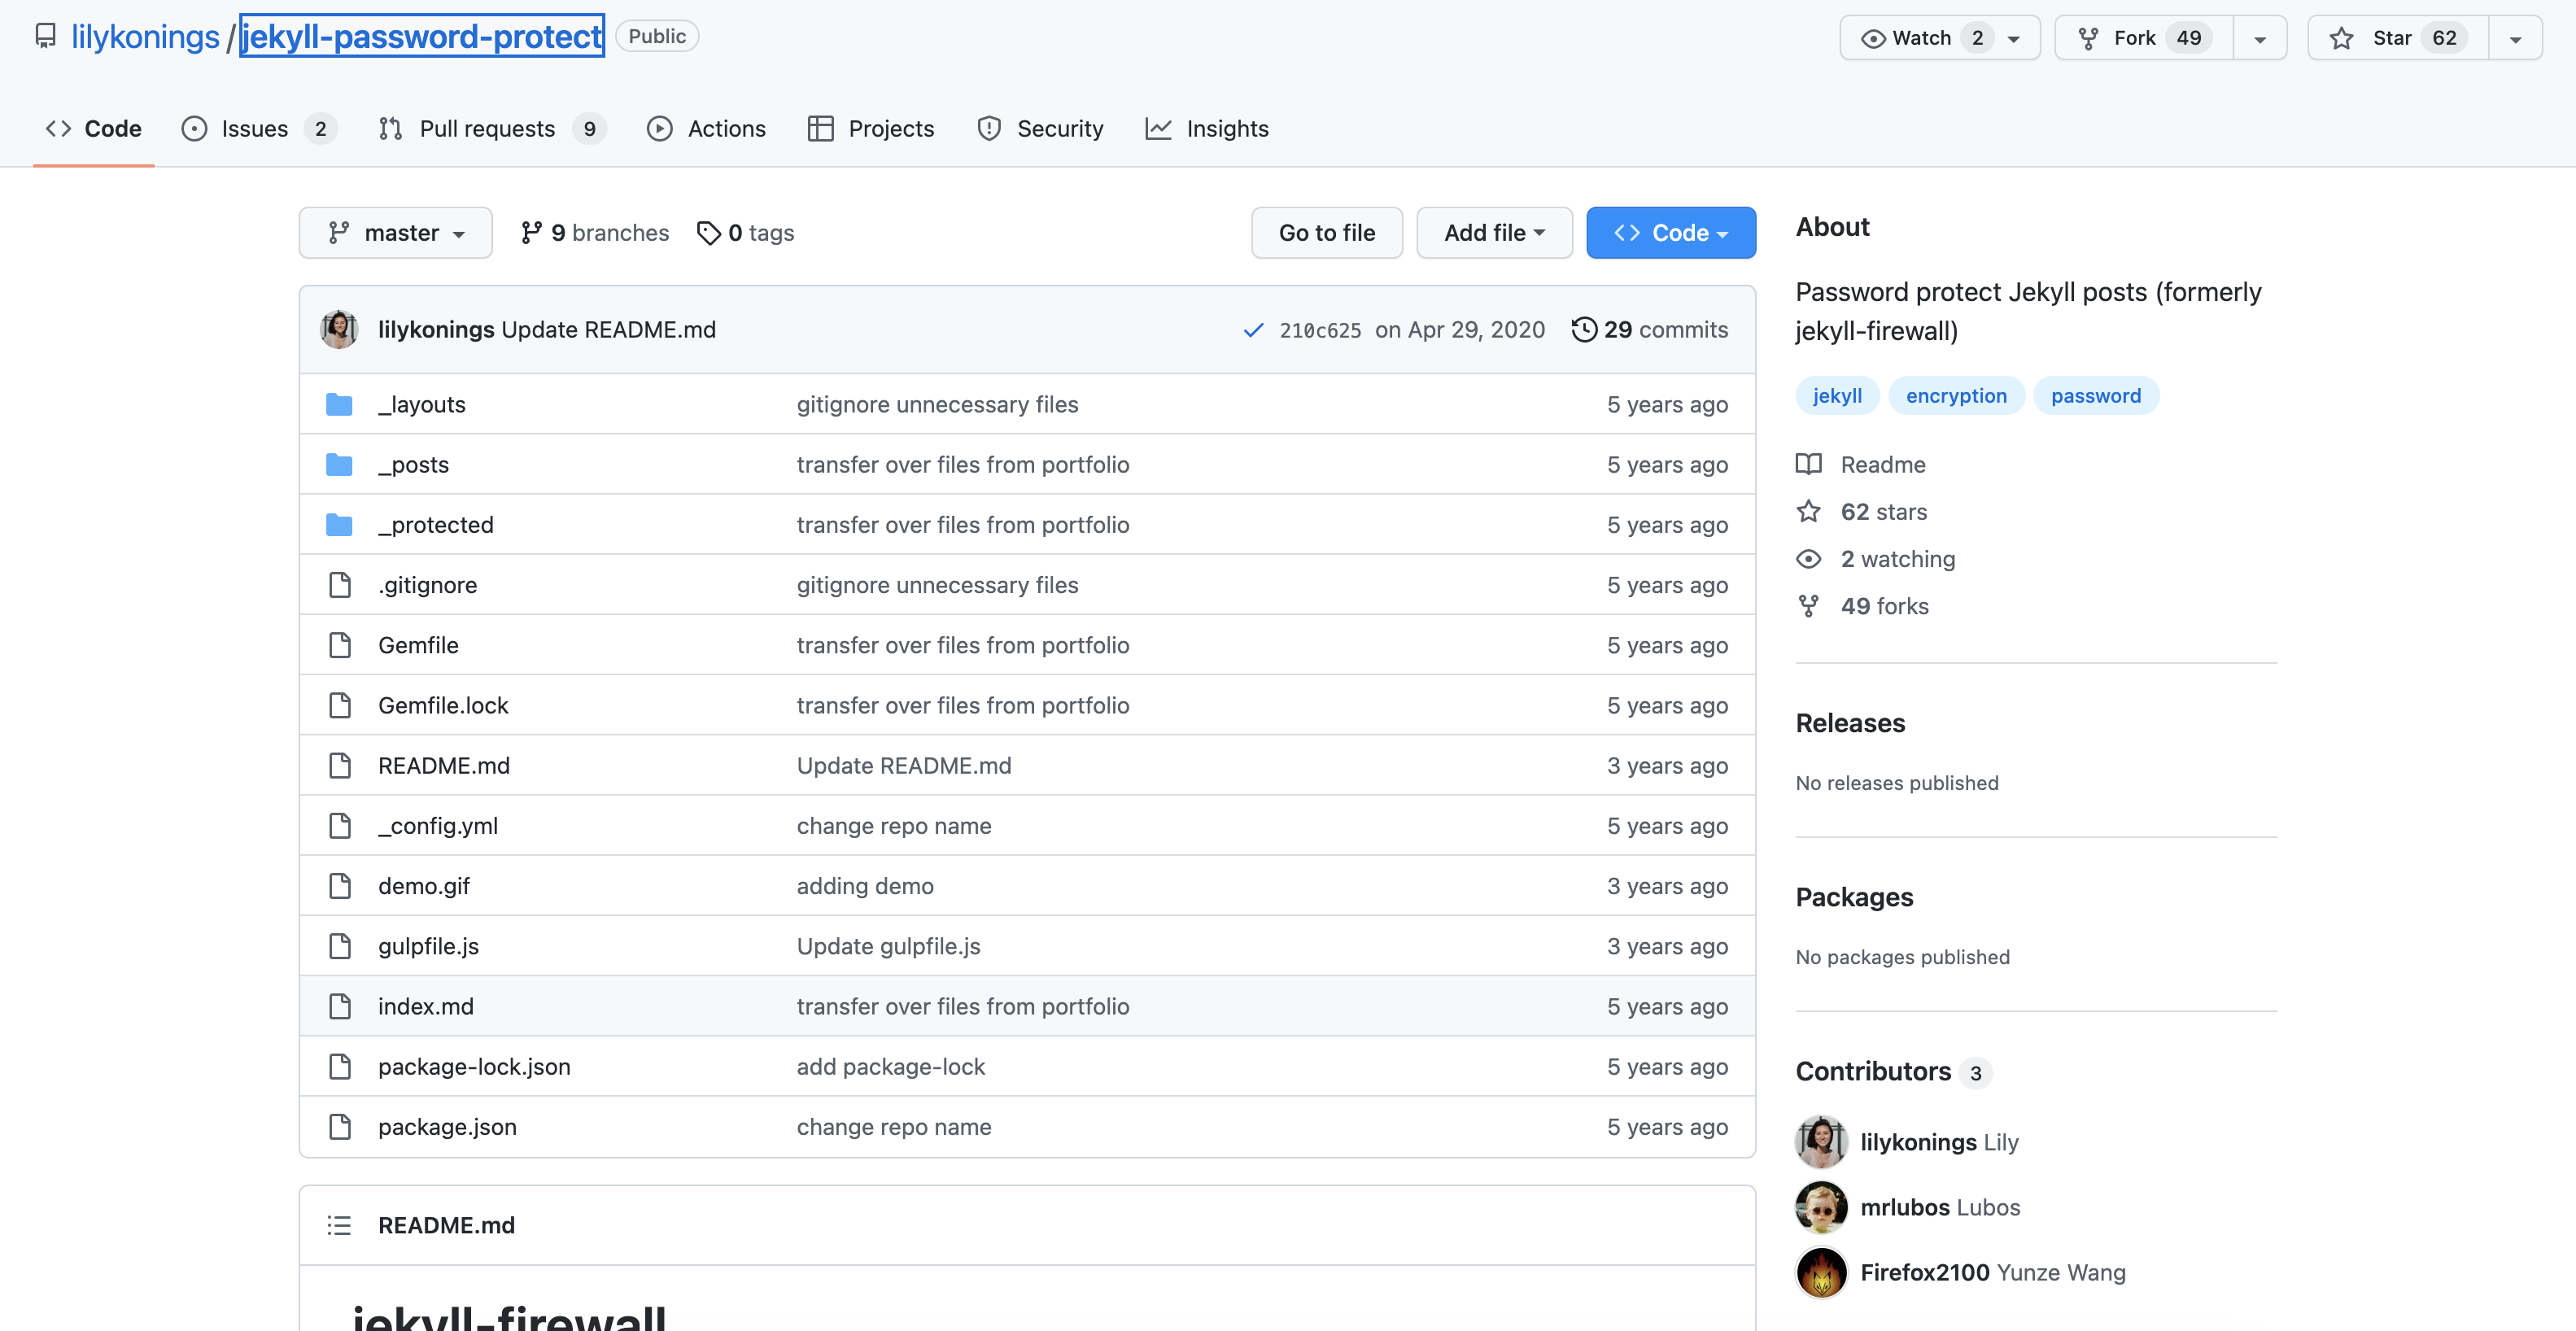Open the Contributors 3 heading link
Viewport: 2576px width, 1331px height.
click(x=1894, y=1072)
